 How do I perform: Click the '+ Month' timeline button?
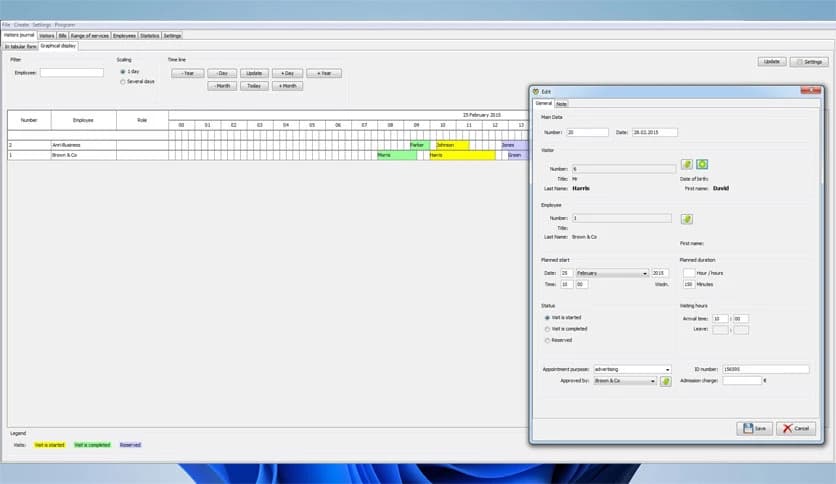click(287, 86)
